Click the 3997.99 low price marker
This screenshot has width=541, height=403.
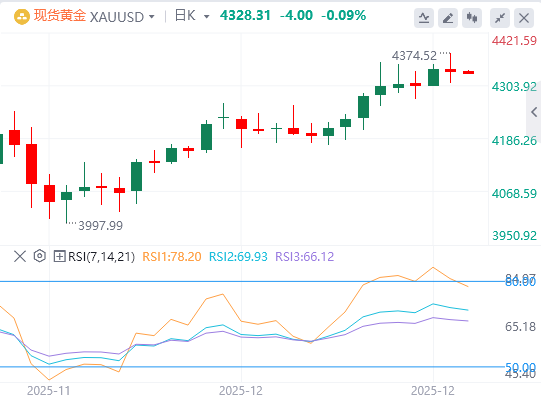100,226
